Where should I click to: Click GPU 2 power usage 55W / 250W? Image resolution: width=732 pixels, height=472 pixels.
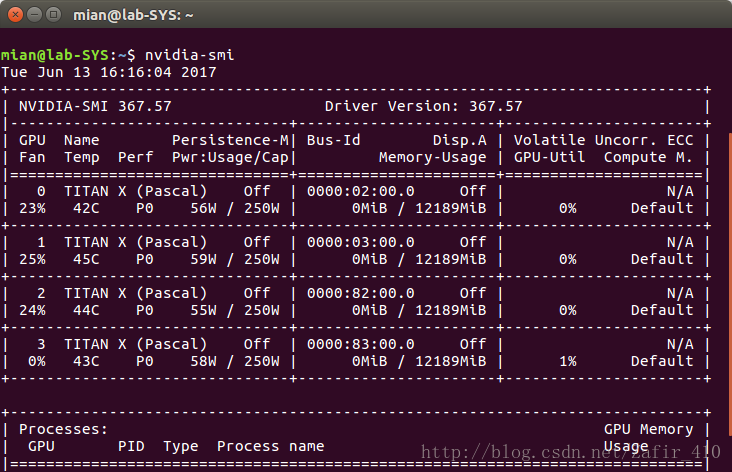(235, 310)
